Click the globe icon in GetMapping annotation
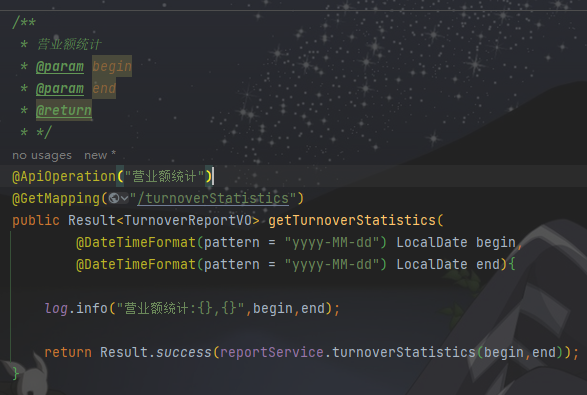Screen dimensions: 587x395 pos(114,198)
